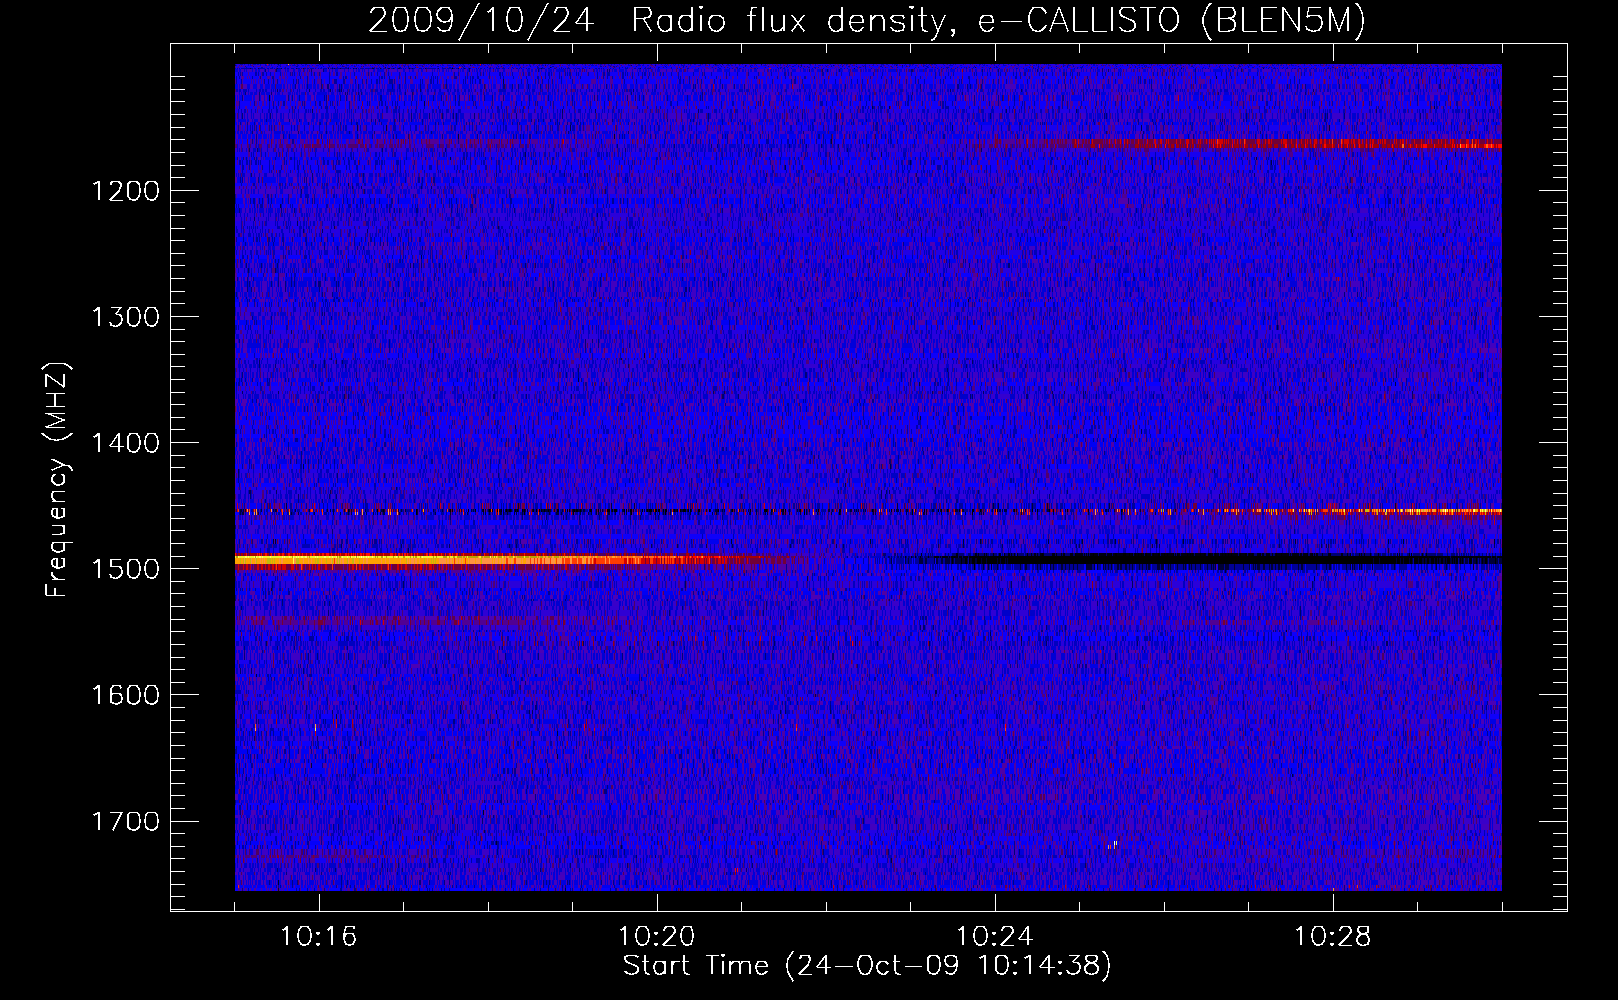Click the 1500 frequency tick label

click(125, 569)
